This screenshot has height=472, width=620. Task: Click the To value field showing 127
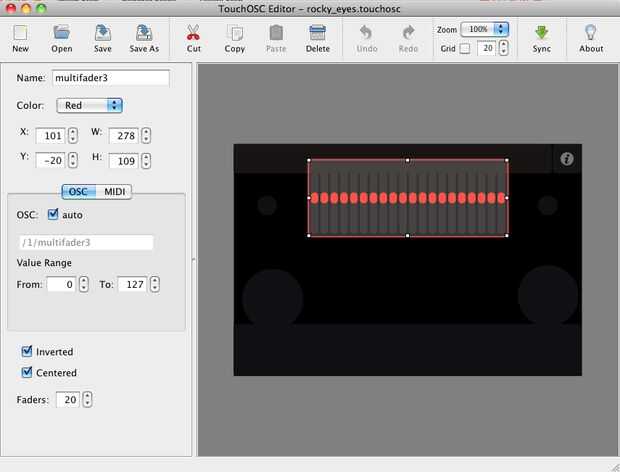point(132,284)
